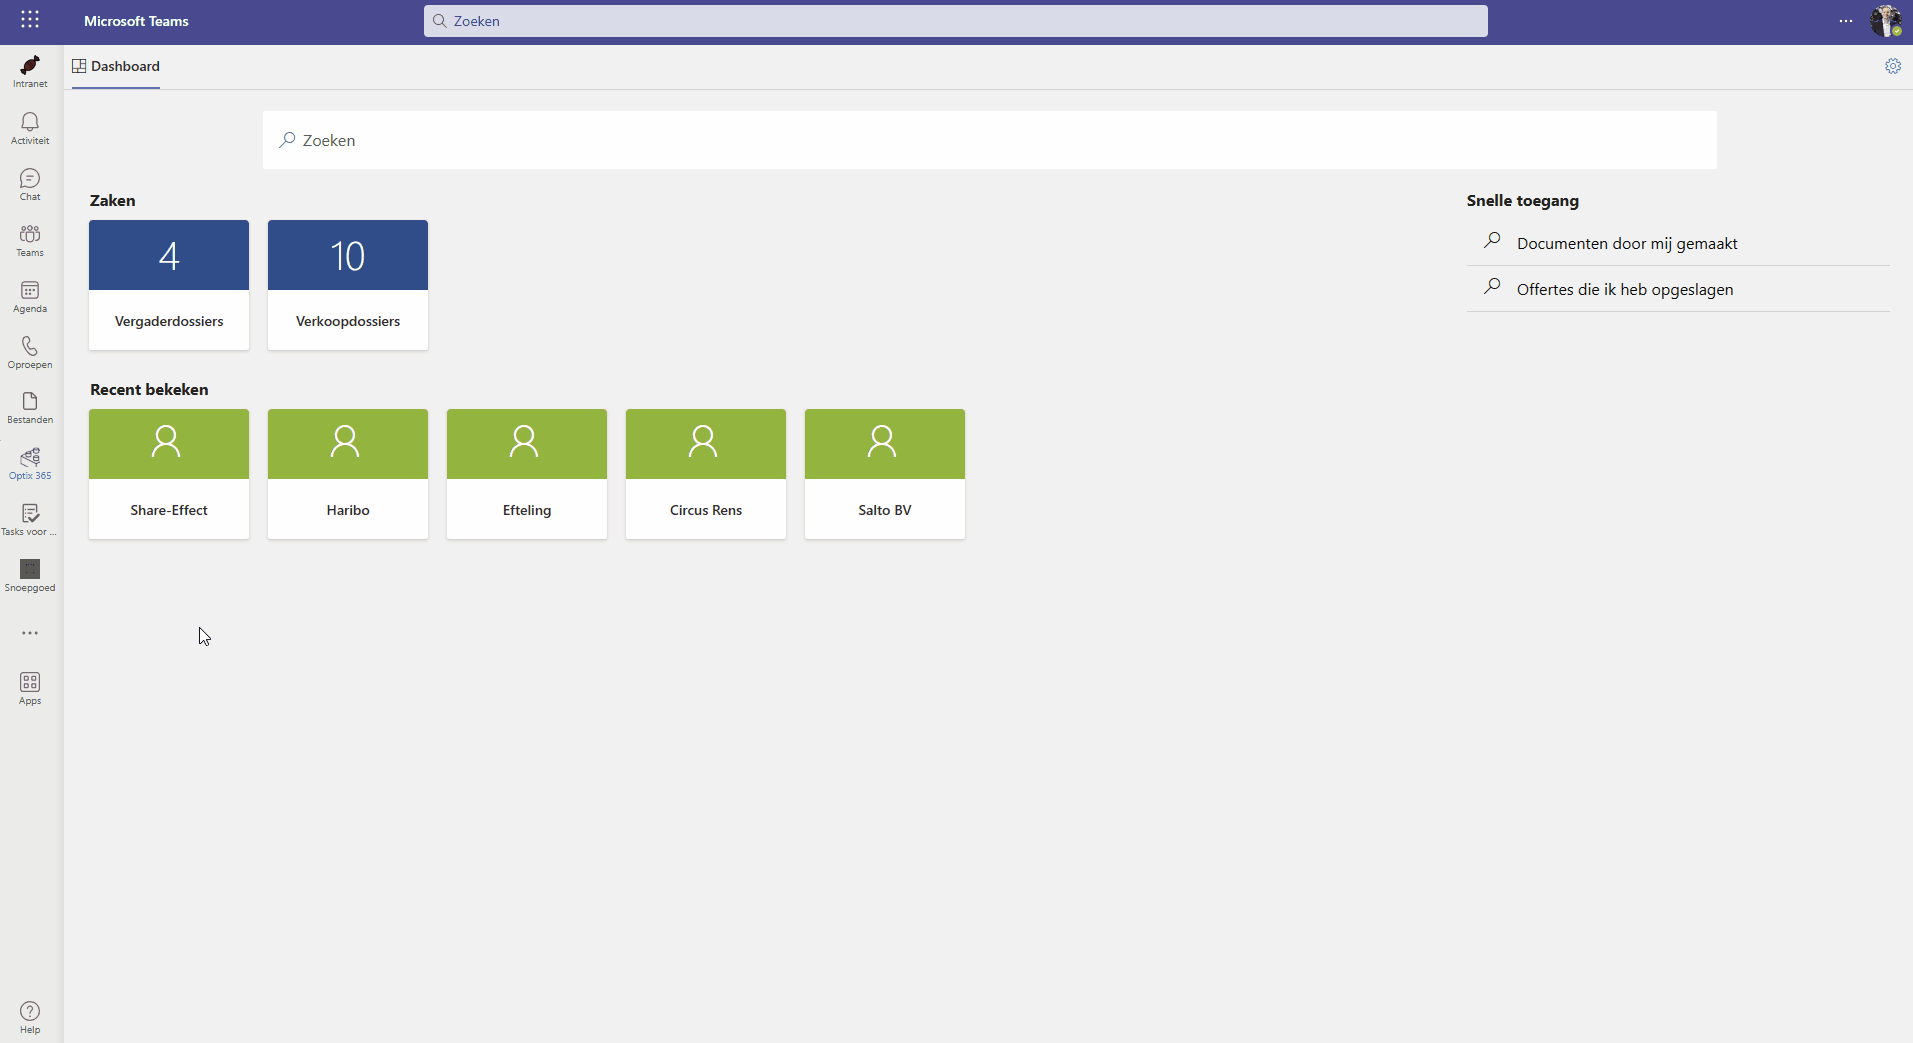Open the app launcher waffle grid
The height and width of the screenshot is (1043, 1913).
(x=30, y=20)
